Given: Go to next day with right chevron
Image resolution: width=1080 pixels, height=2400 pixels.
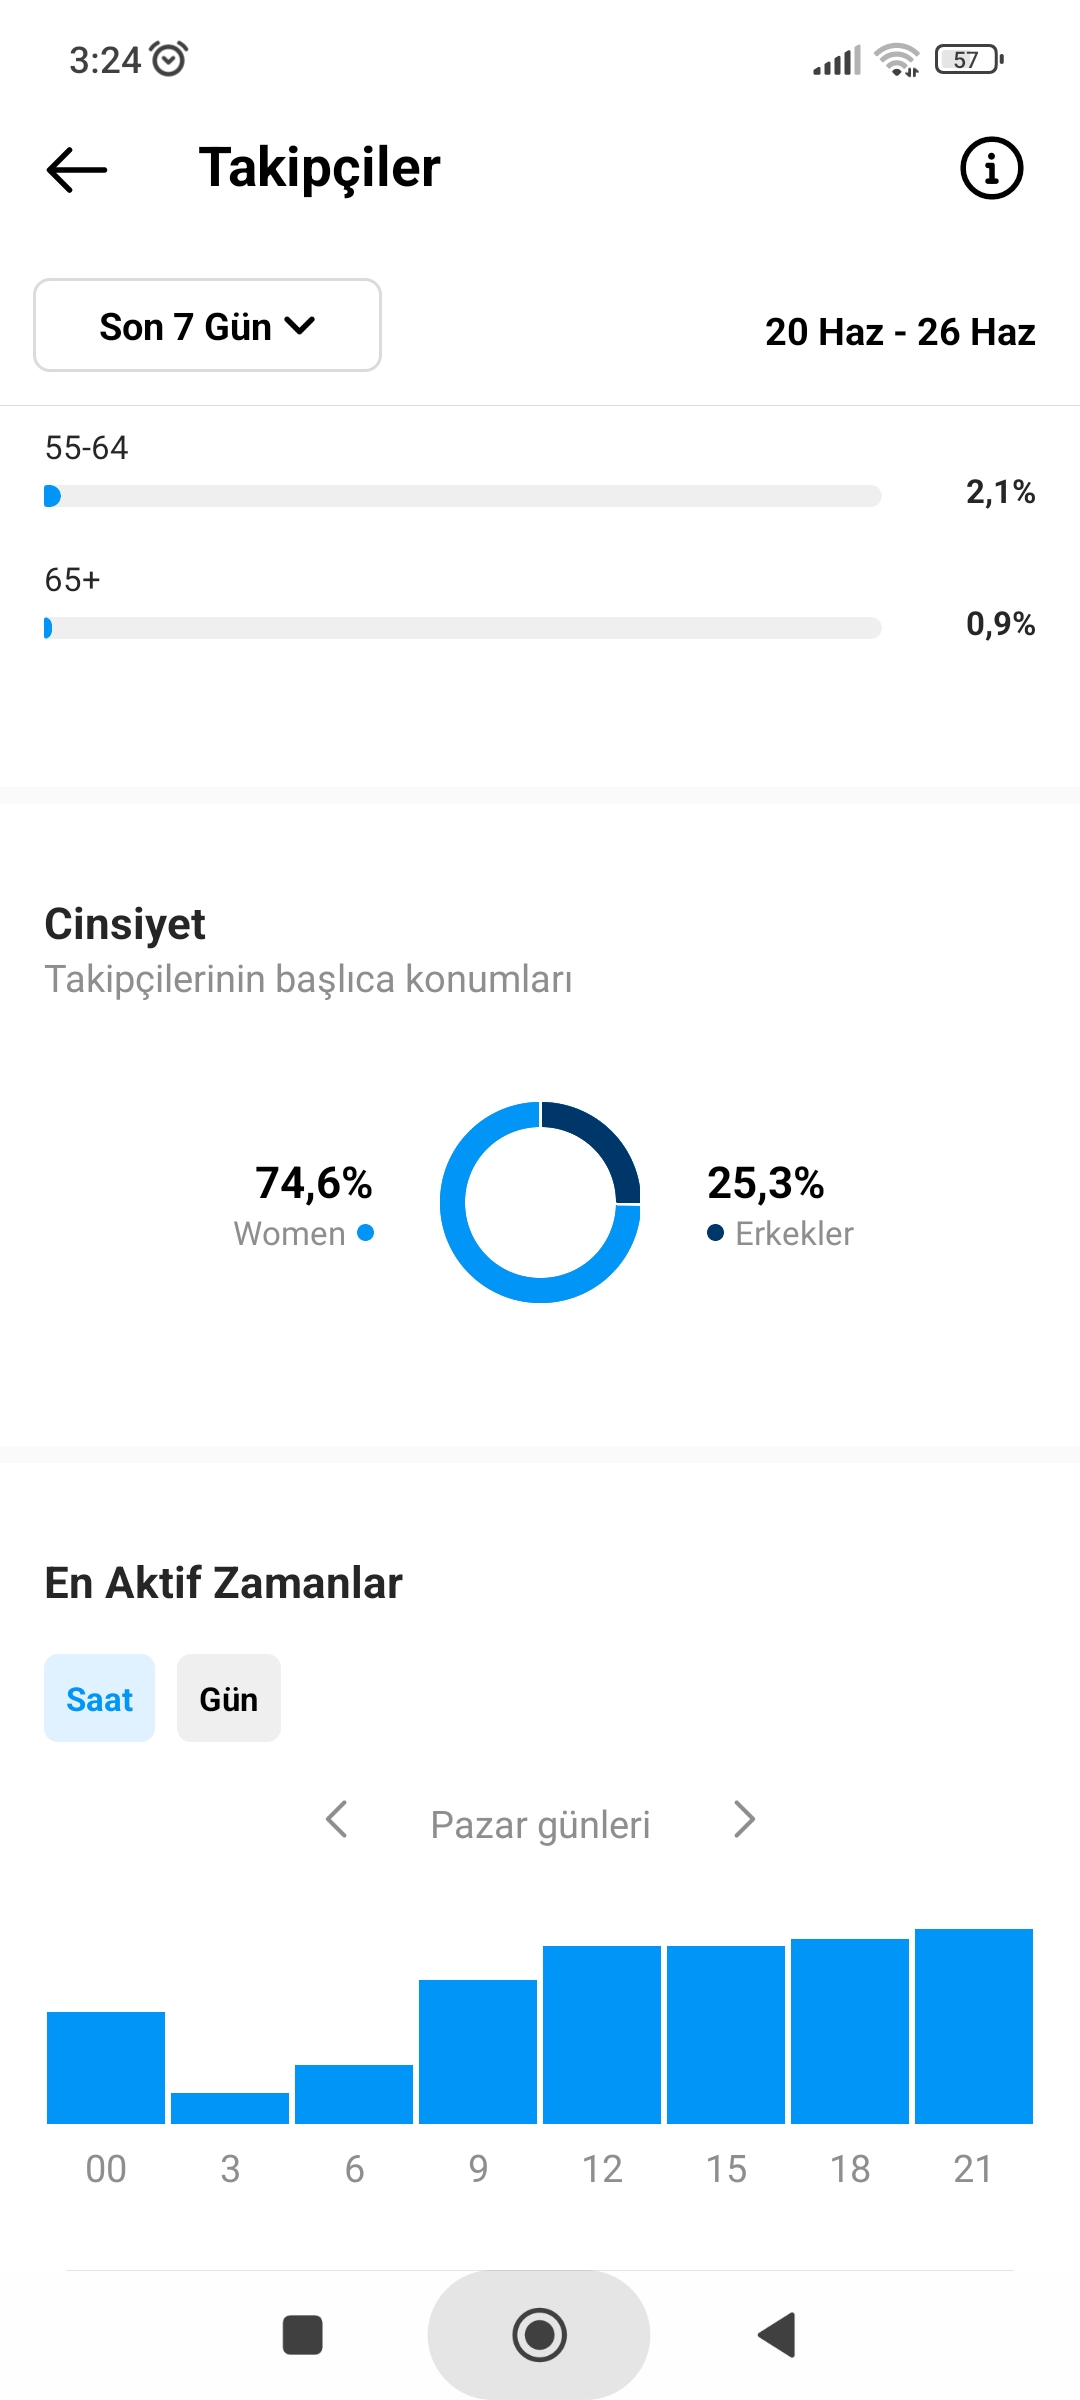Looking at the screenshot, I should [x=744, y=1820].
